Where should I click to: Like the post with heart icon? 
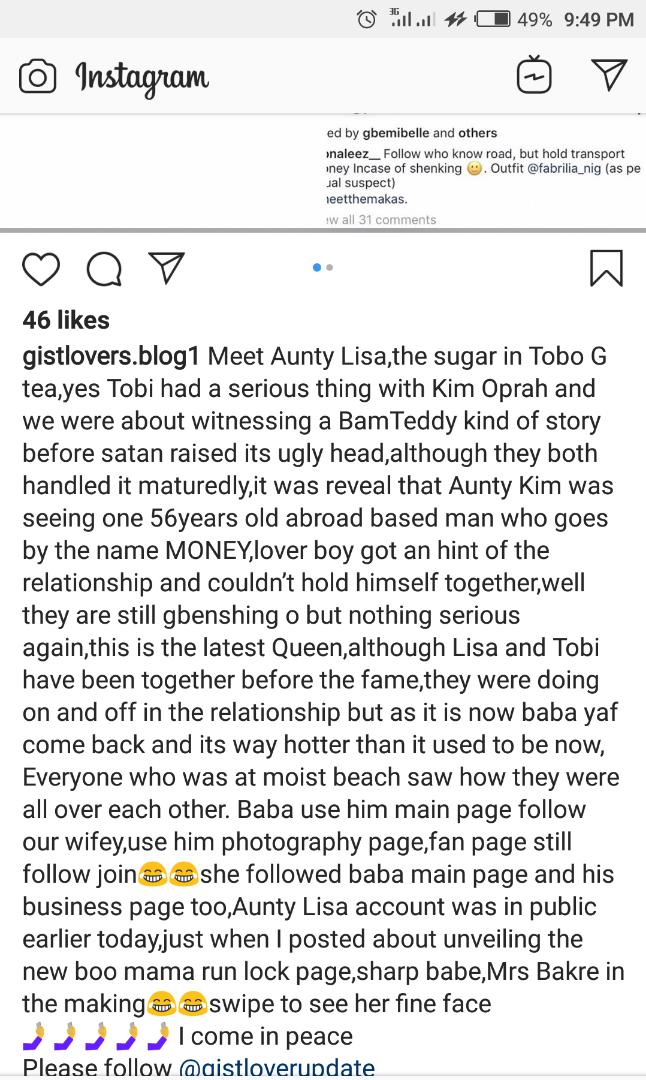click(x=41, y=267)
